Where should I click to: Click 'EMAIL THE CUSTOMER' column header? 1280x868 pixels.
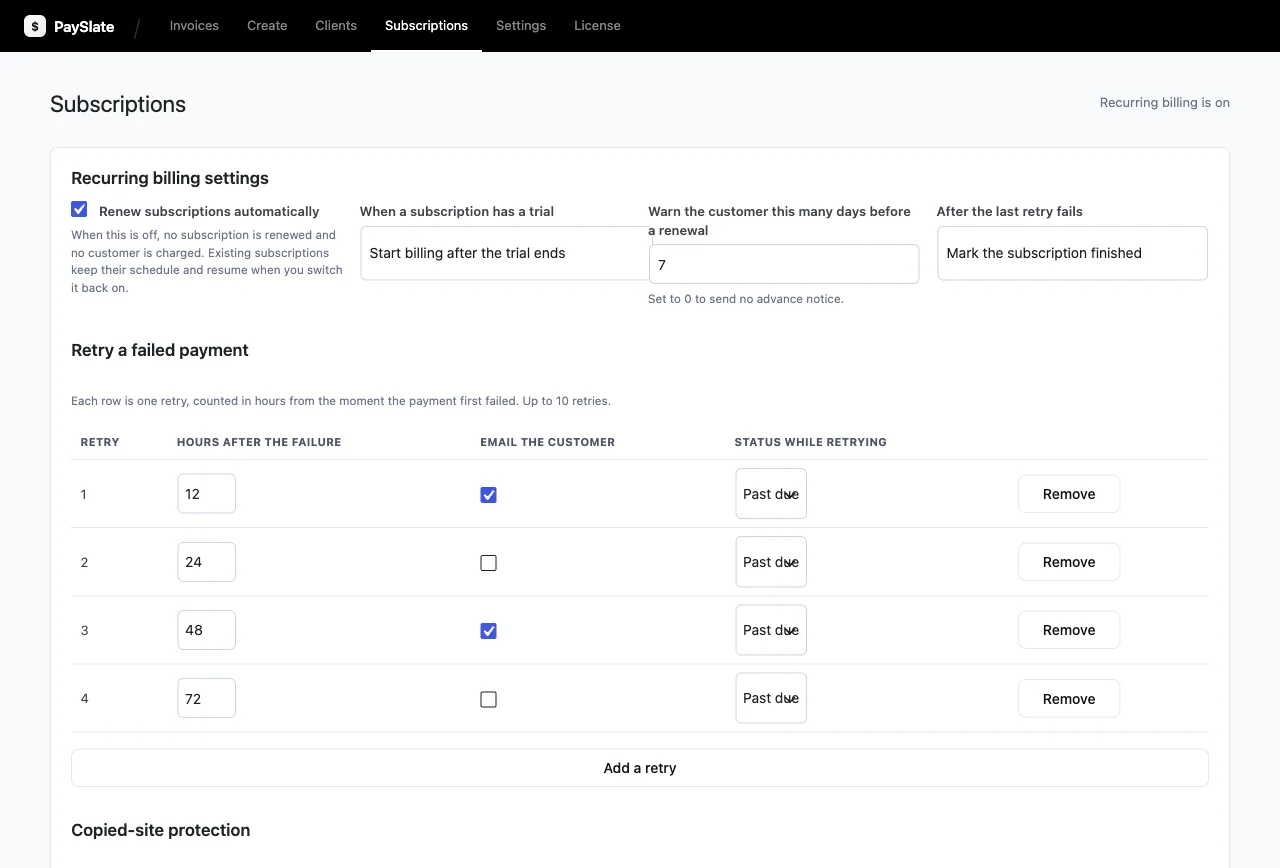coord(547,442)
